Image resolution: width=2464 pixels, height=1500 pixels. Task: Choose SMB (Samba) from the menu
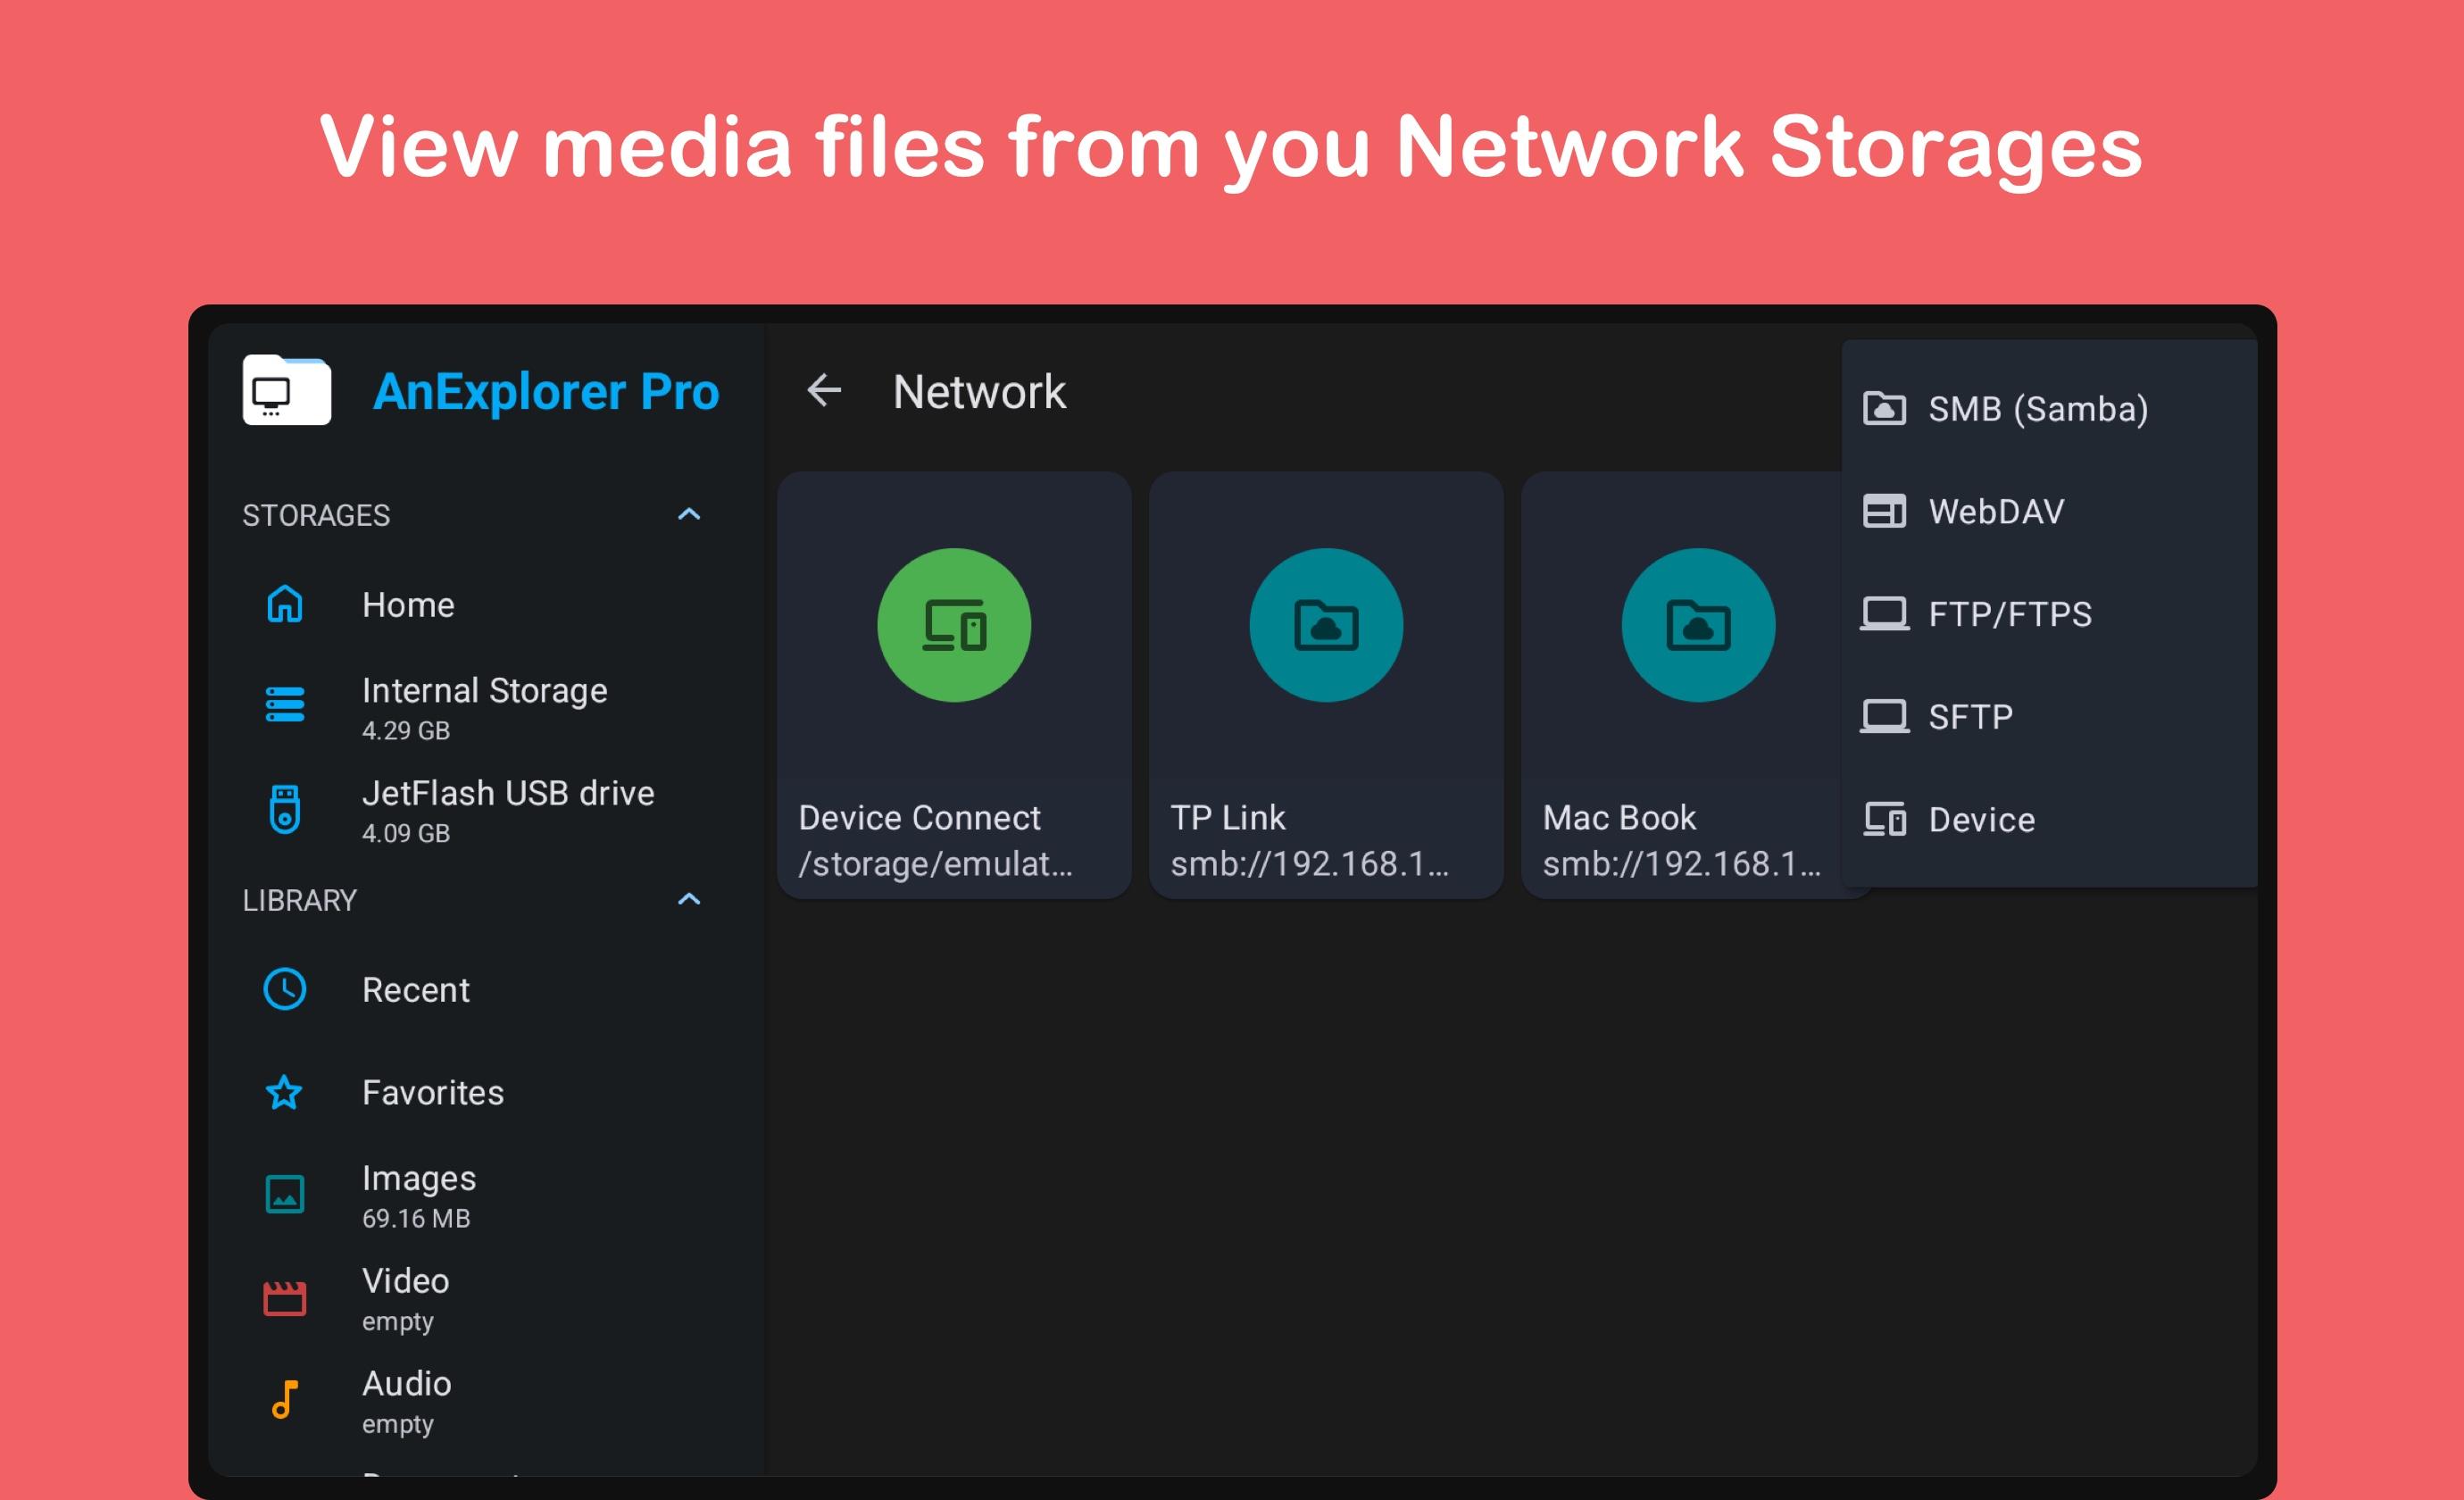click(x=2036, y=409)
